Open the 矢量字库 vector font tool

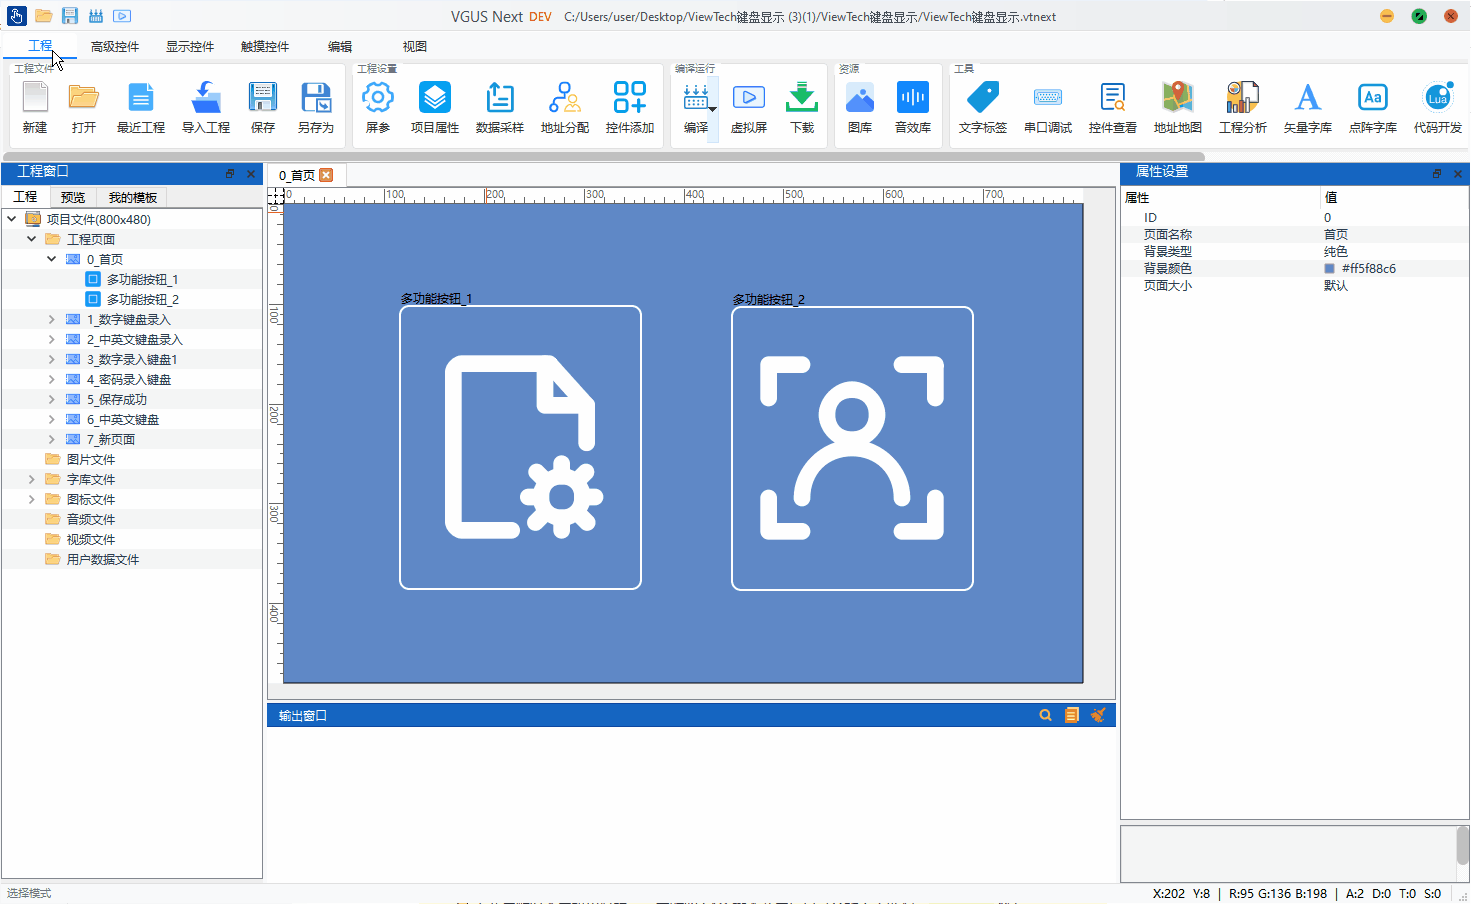[1308, 107]
